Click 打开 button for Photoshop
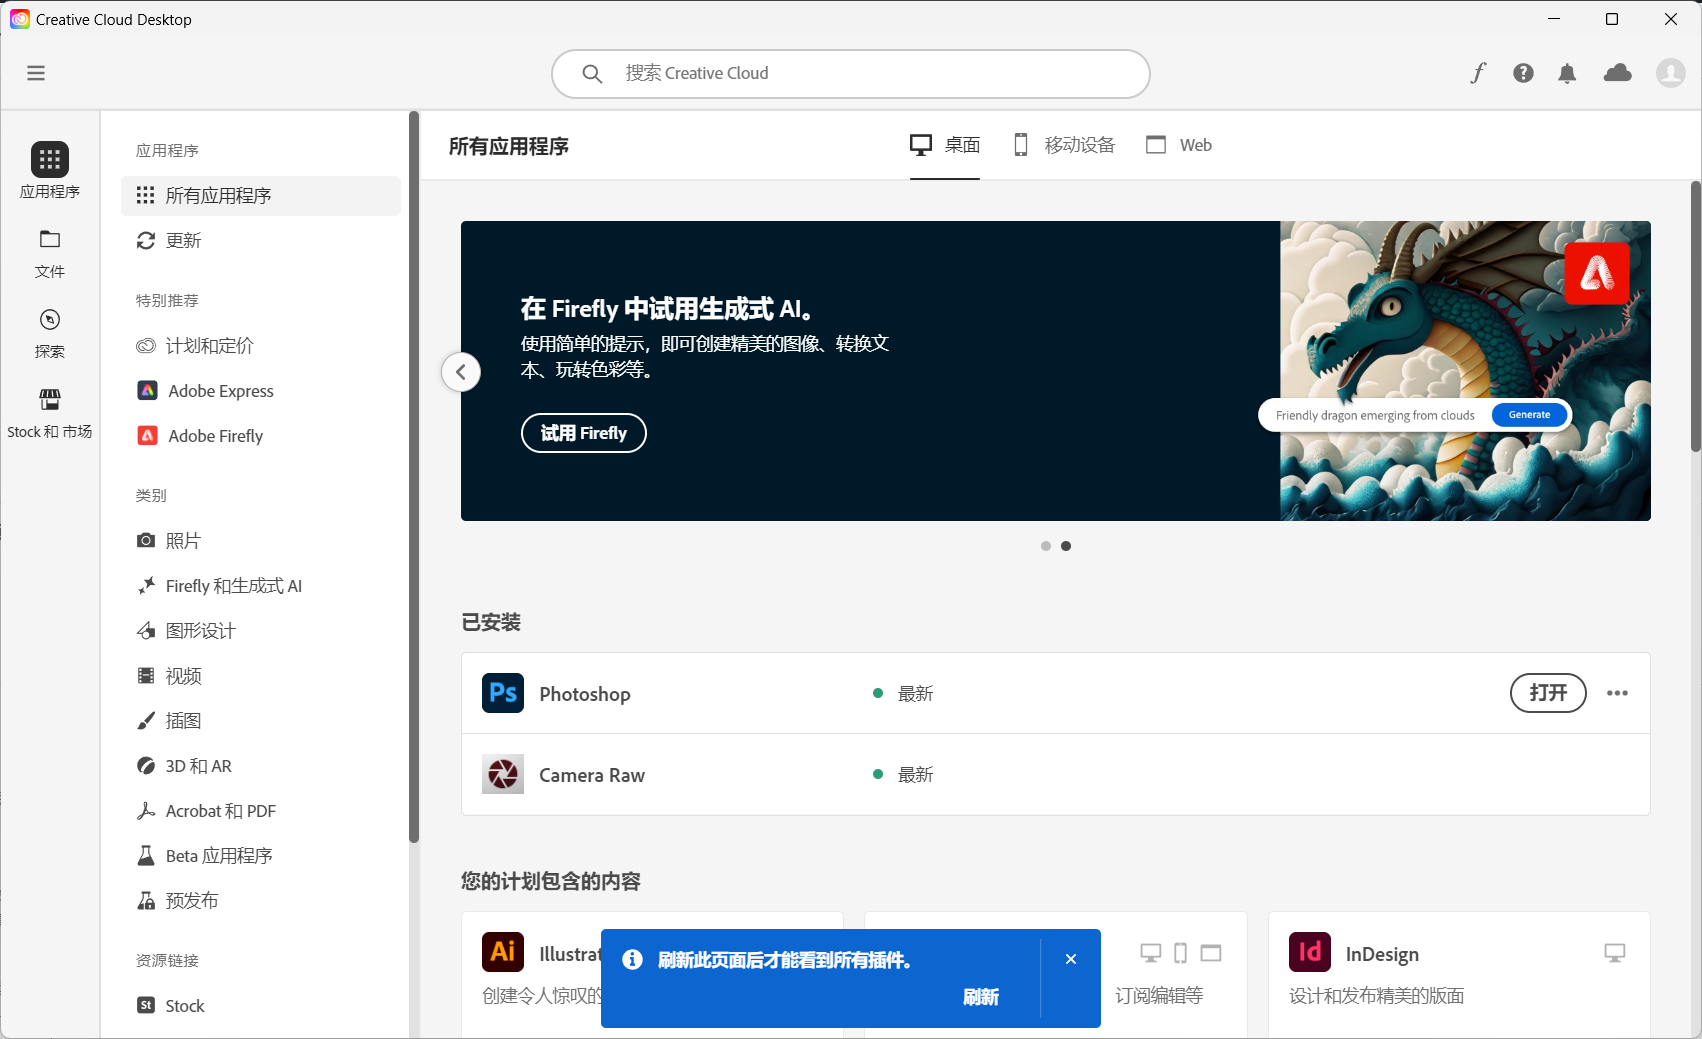Image resolution: width=1702 pixels, height=1039 pixels. click(x=1548, y=693)
